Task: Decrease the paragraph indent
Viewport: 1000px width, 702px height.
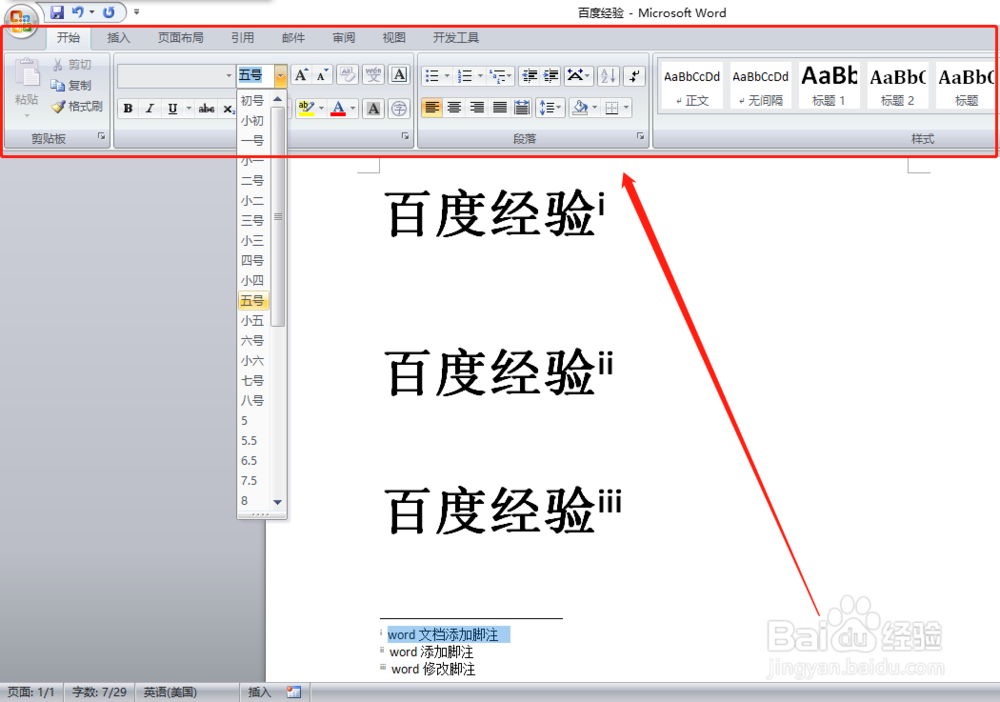Action: 529,77
